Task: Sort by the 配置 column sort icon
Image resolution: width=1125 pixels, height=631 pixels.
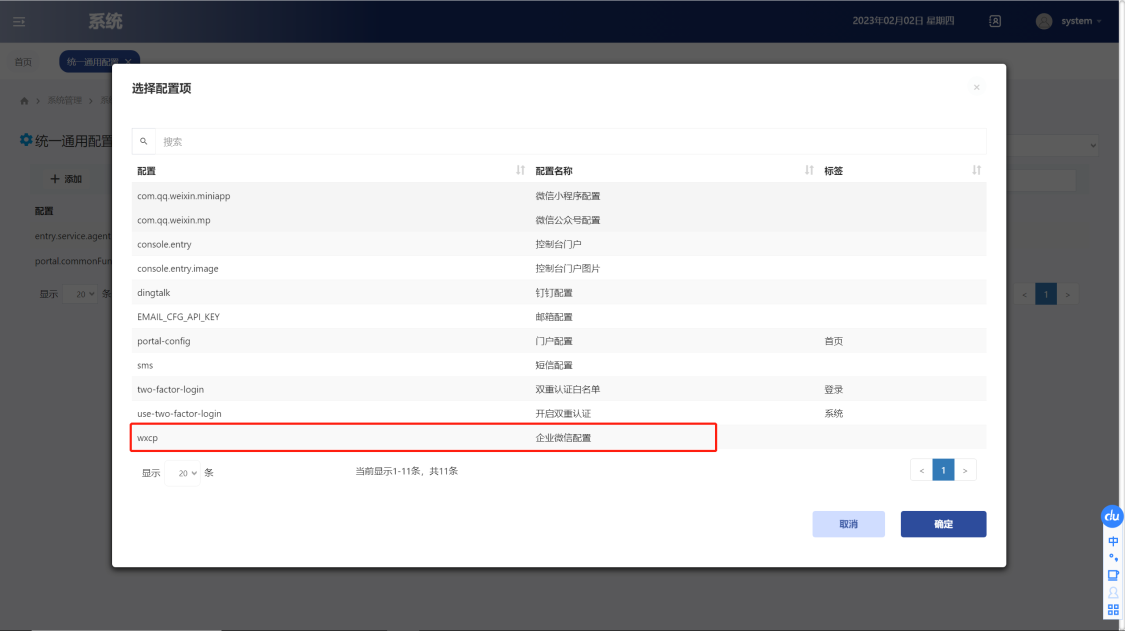Action: 520,171
